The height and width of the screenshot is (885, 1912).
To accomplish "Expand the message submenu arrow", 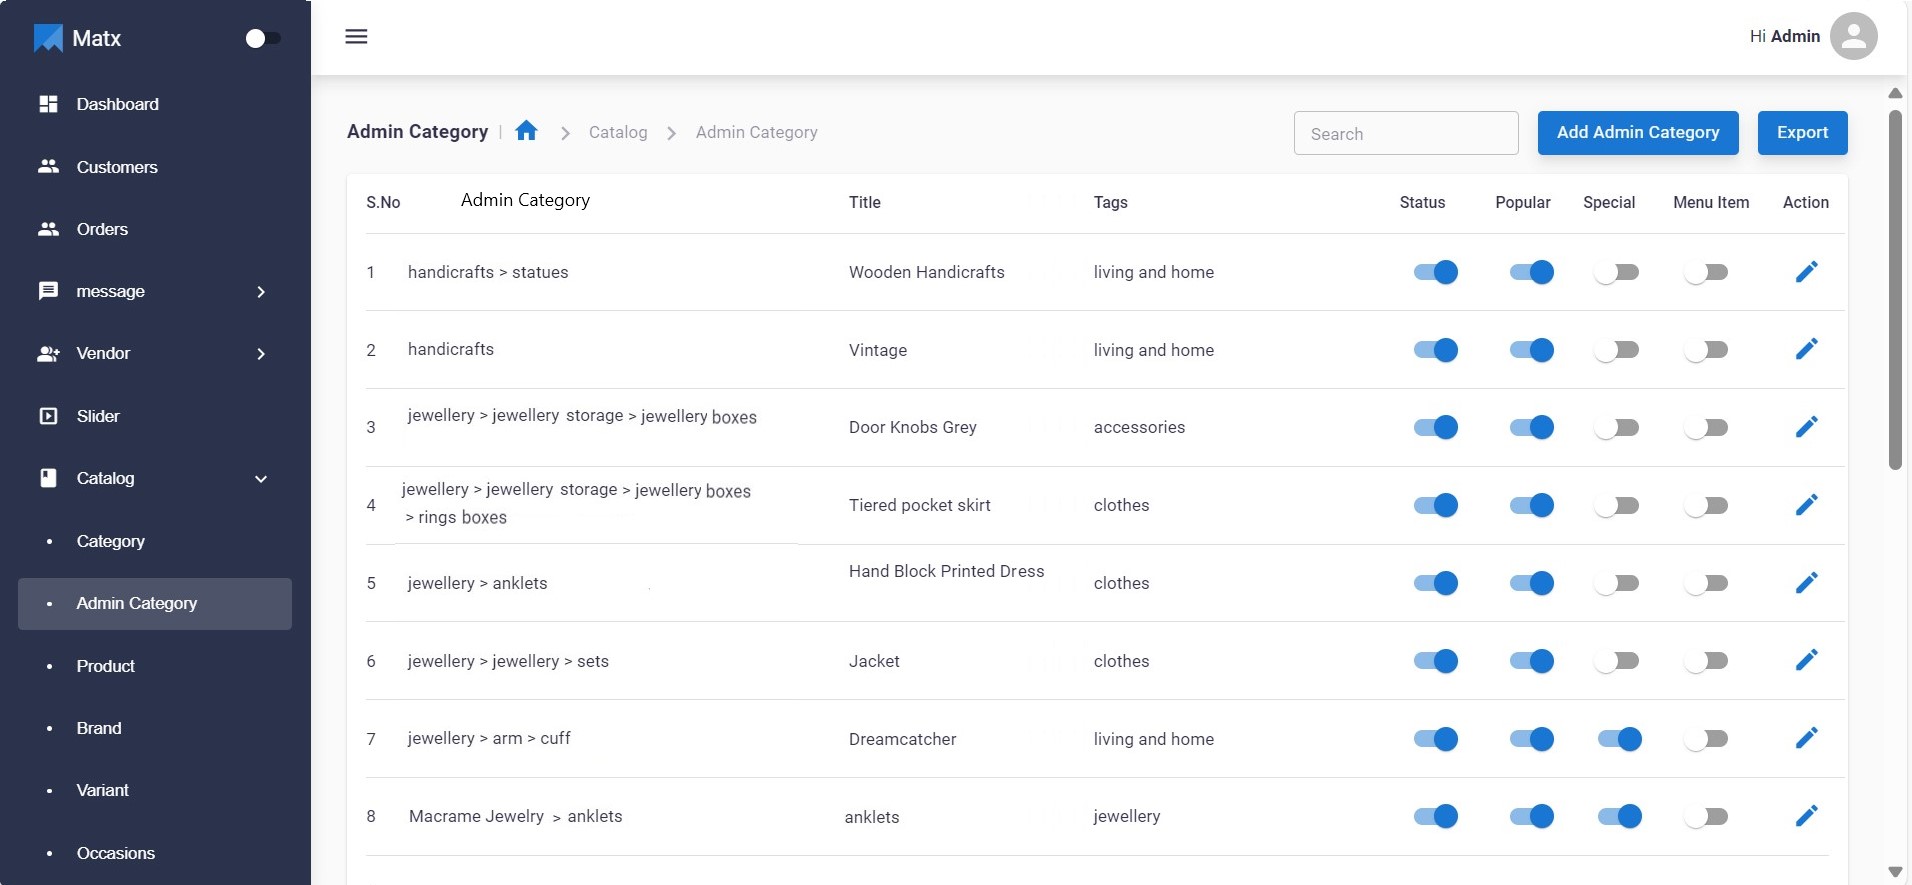I will click(x=261, y=292).
